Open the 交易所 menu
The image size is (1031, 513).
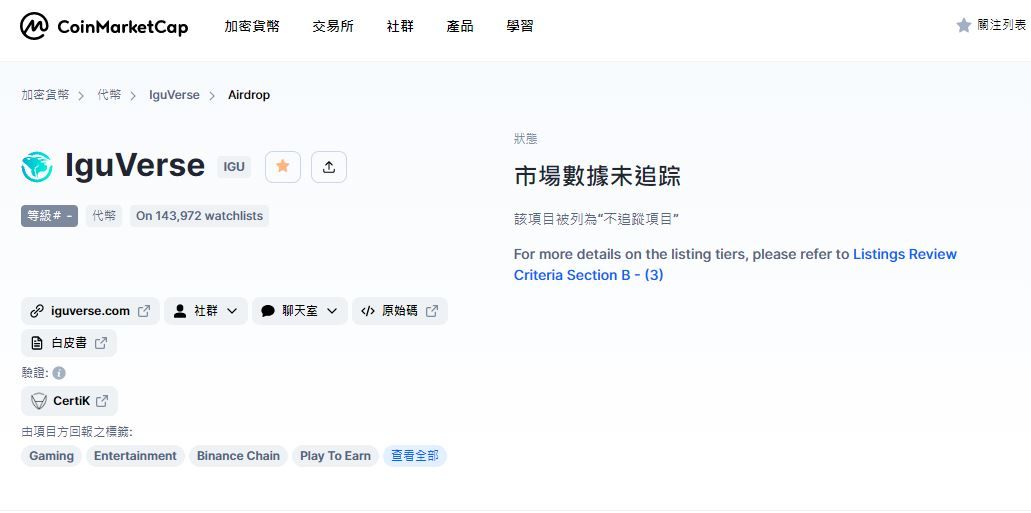[333, 26]
